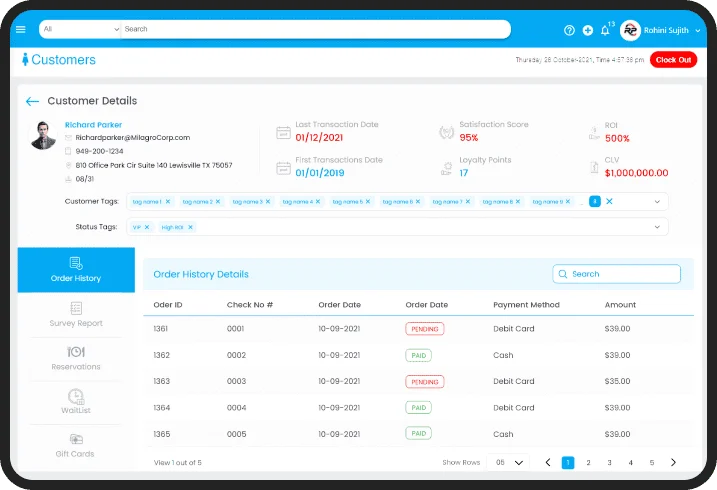This screenshot has width=717, height=490.
Task: Click the PENDING badge for order 1361
Action: 425,329
